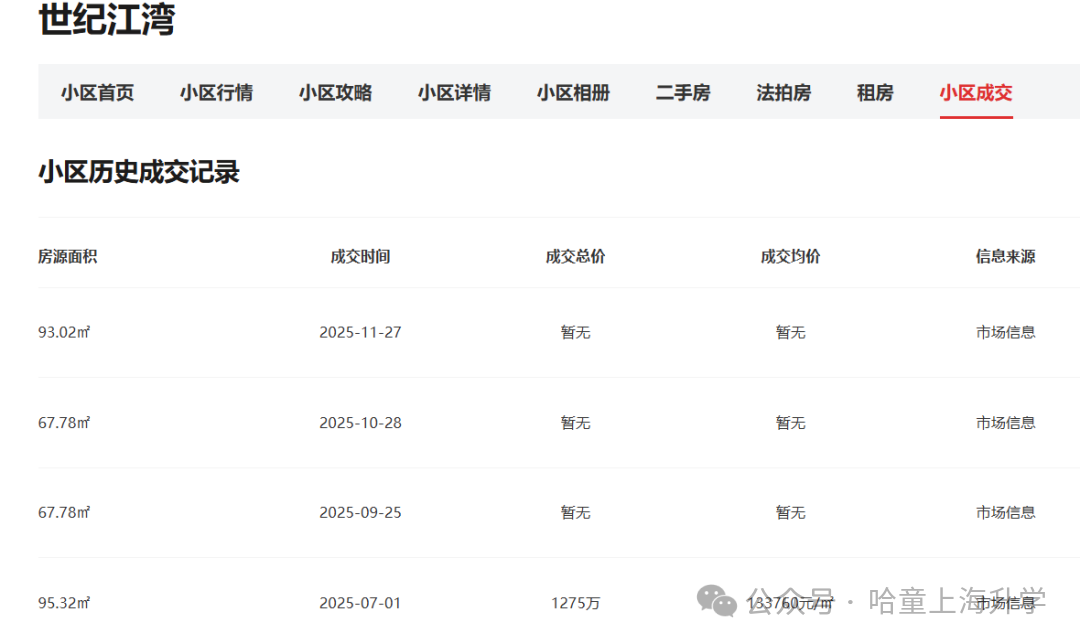Viewport: 1080px width, 644px height.
Task: Click the 成交均价 column header
Action: 790,257
